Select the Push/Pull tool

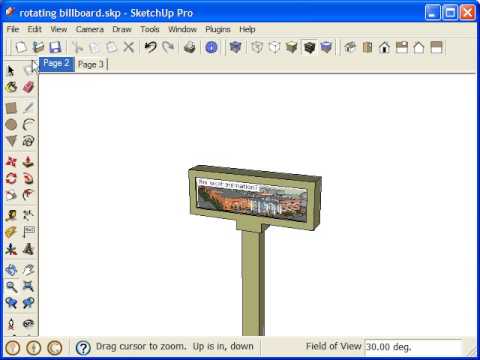[29, 162]
